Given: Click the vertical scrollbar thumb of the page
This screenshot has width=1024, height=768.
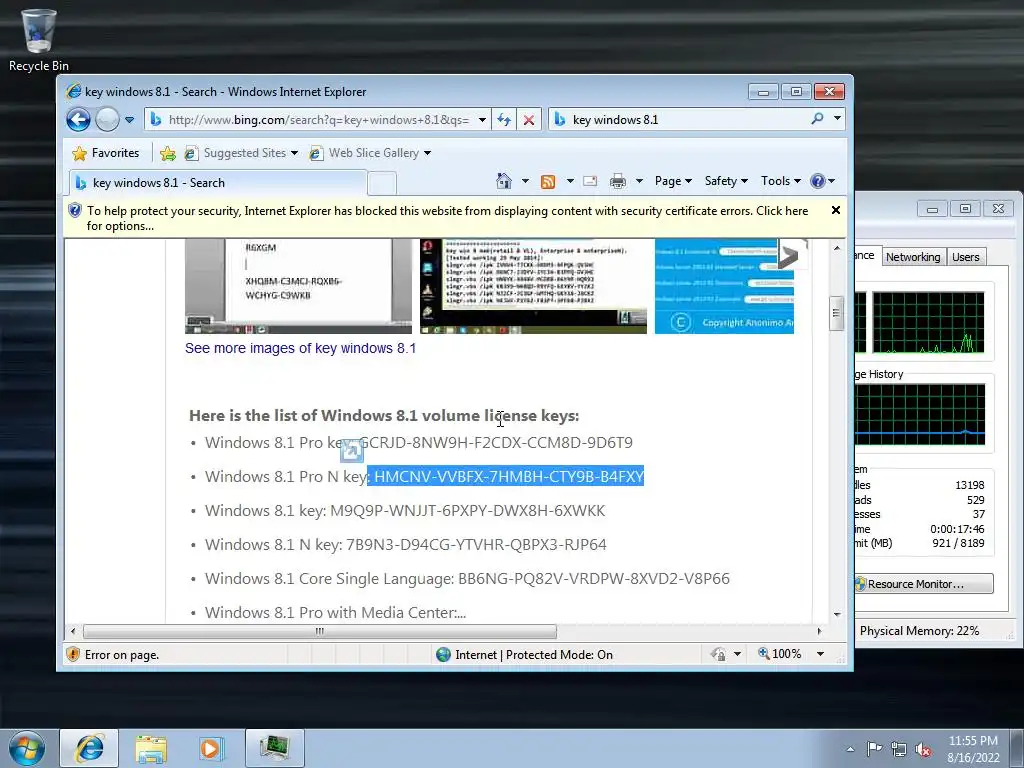Looking at the screenshot, I should [837, 313].
